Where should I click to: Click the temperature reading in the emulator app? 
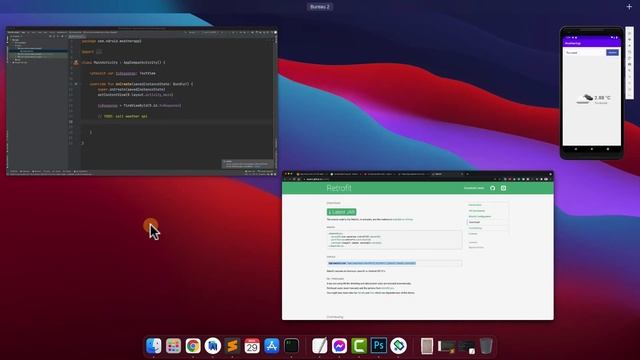(x=602, y=98)
